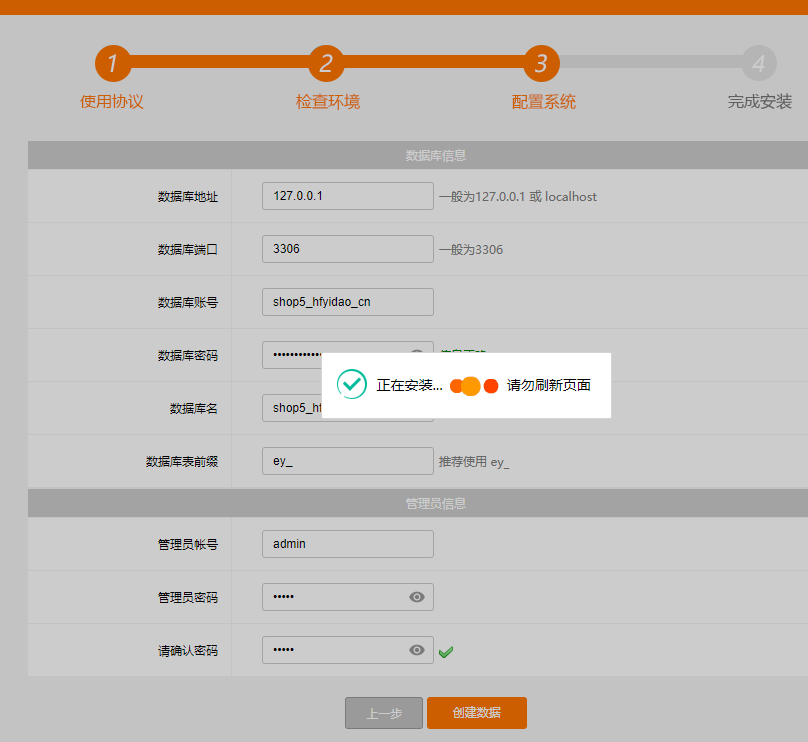
Task: Focus the 数据库端口 field containing 3306
Action: point(348,249)
